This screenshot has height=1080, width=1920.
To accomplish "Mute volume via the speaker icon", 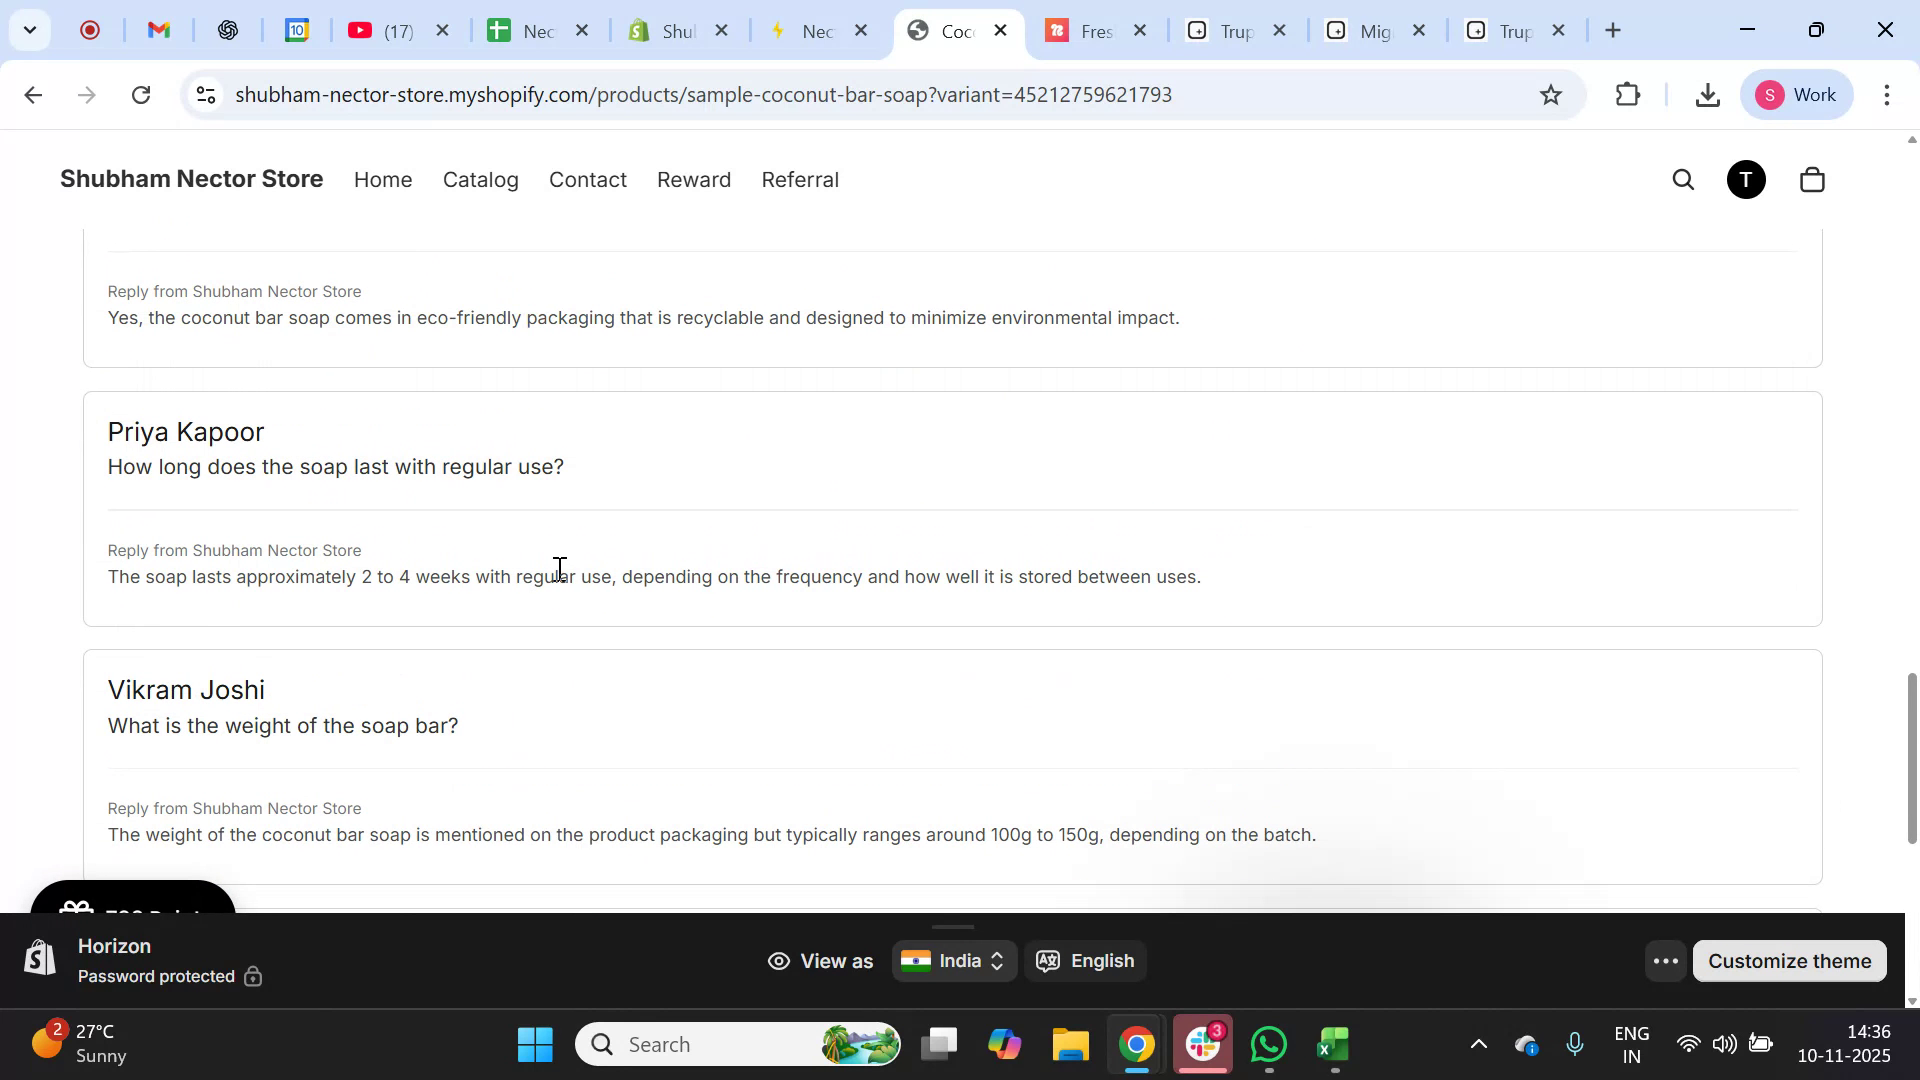I will coord(1726,1044).
